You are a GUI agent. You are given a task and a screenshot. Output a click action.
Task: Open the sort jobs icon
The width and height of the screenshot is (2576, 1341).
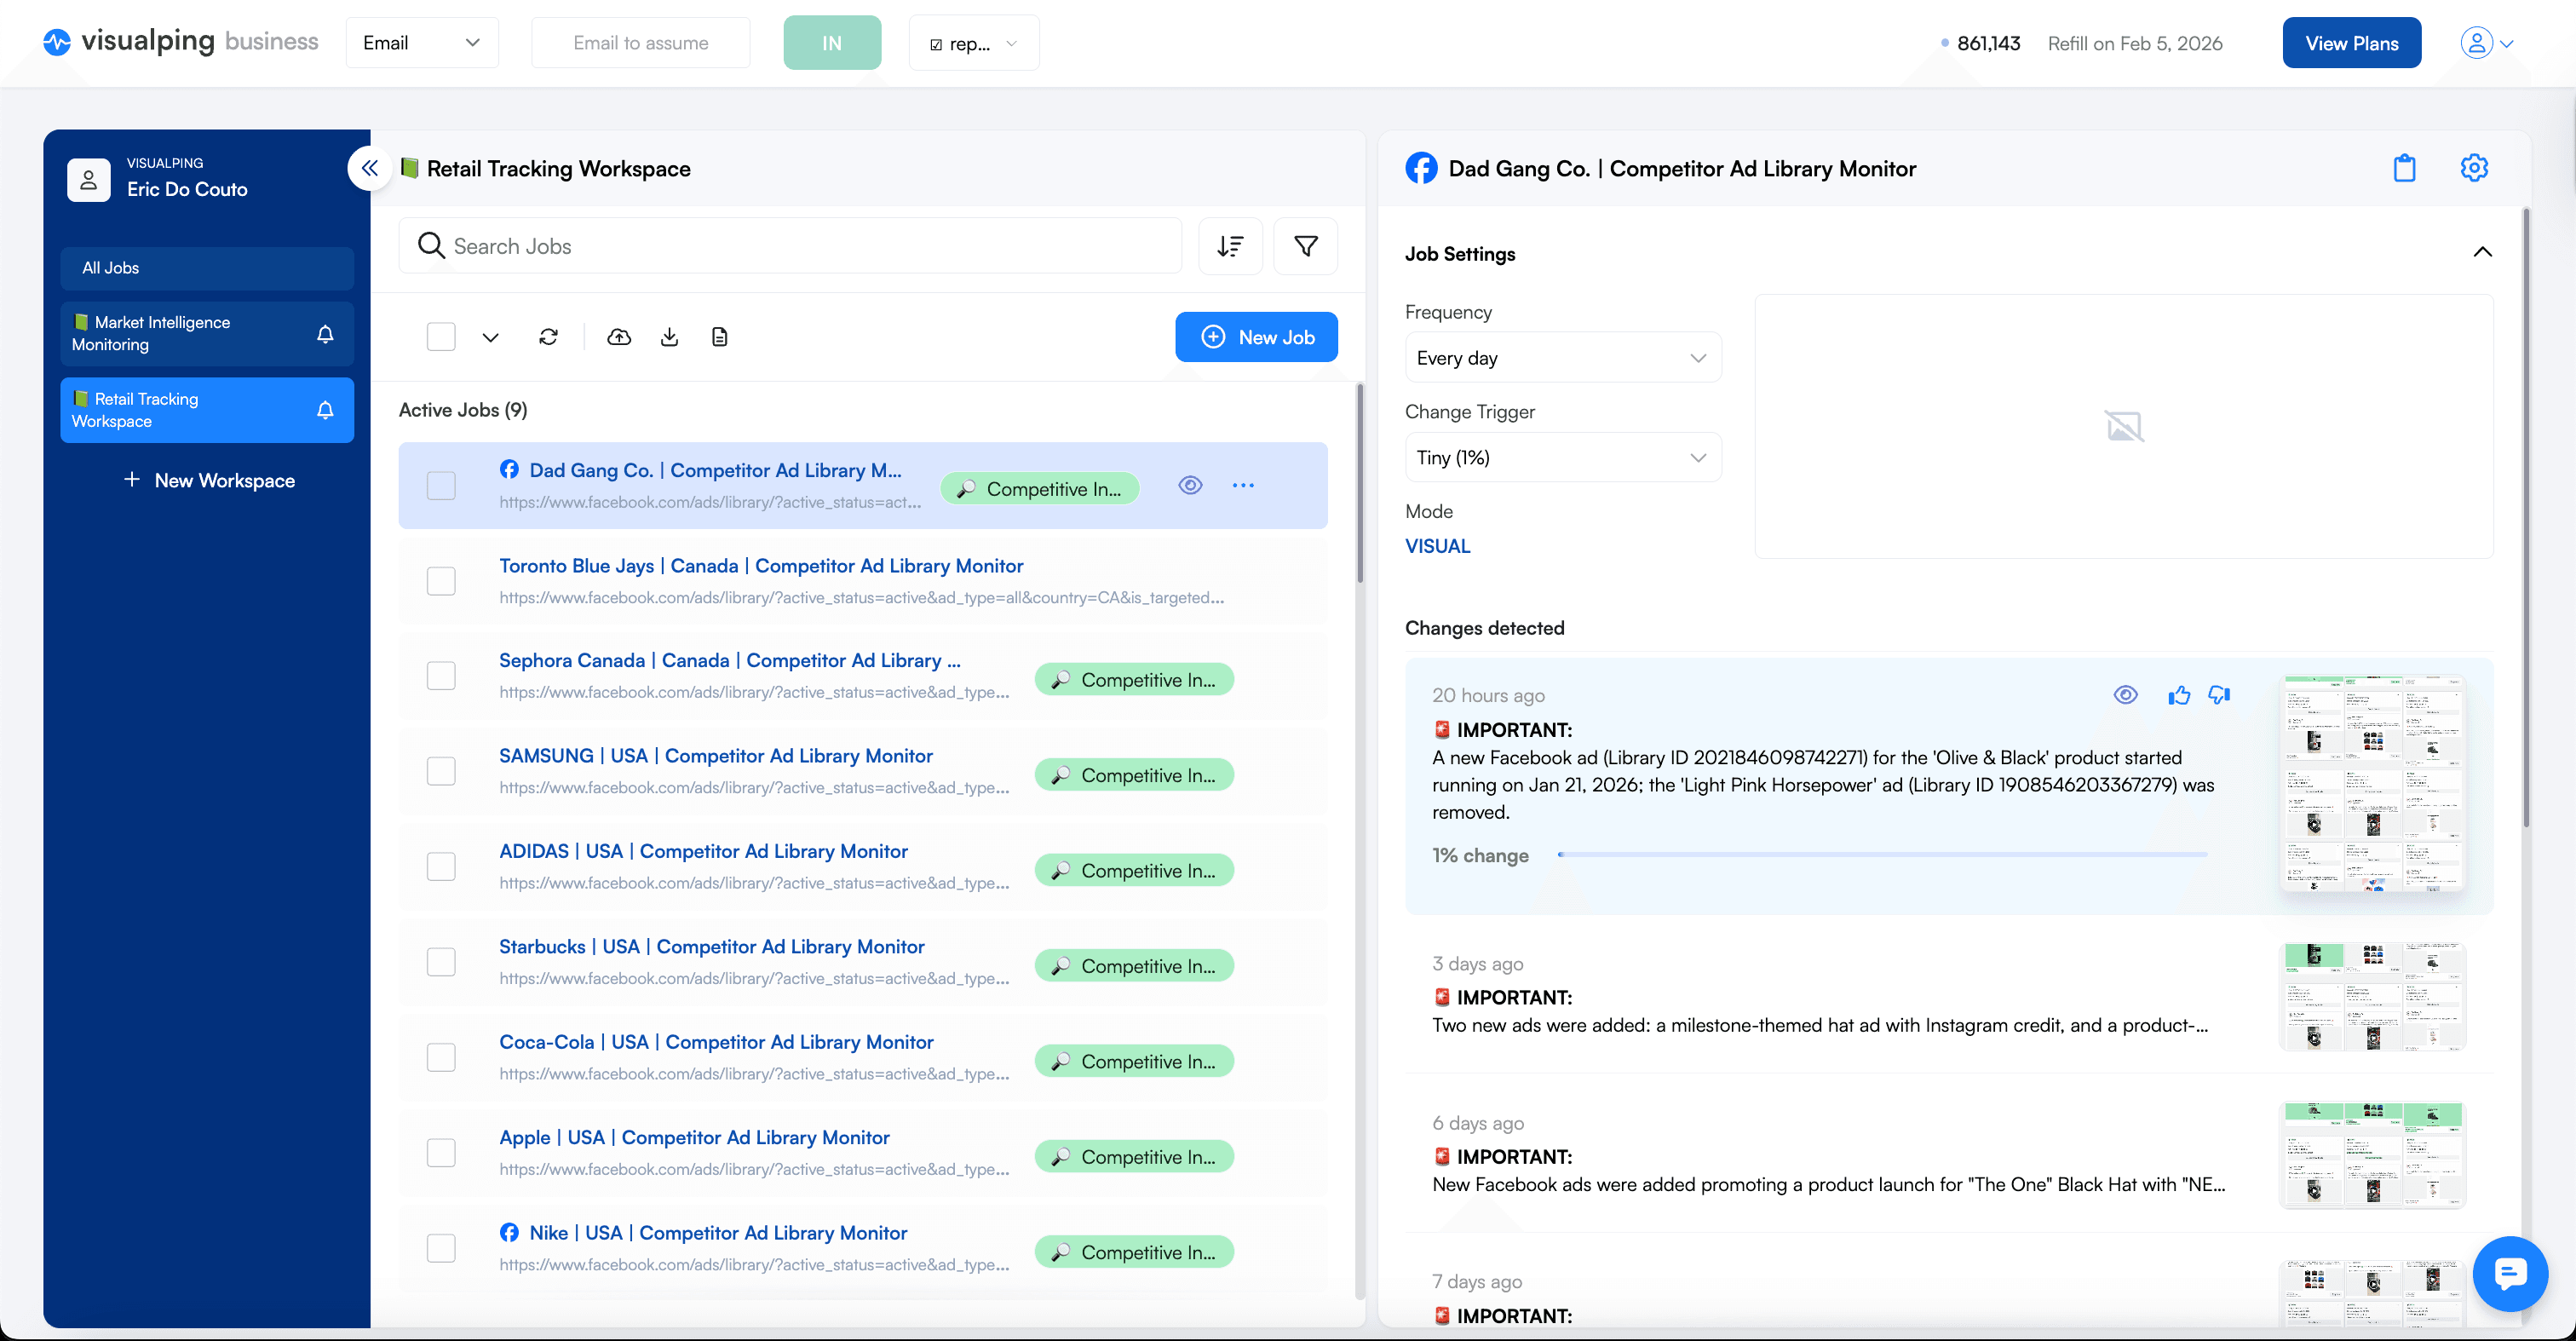coord(1230,246)
